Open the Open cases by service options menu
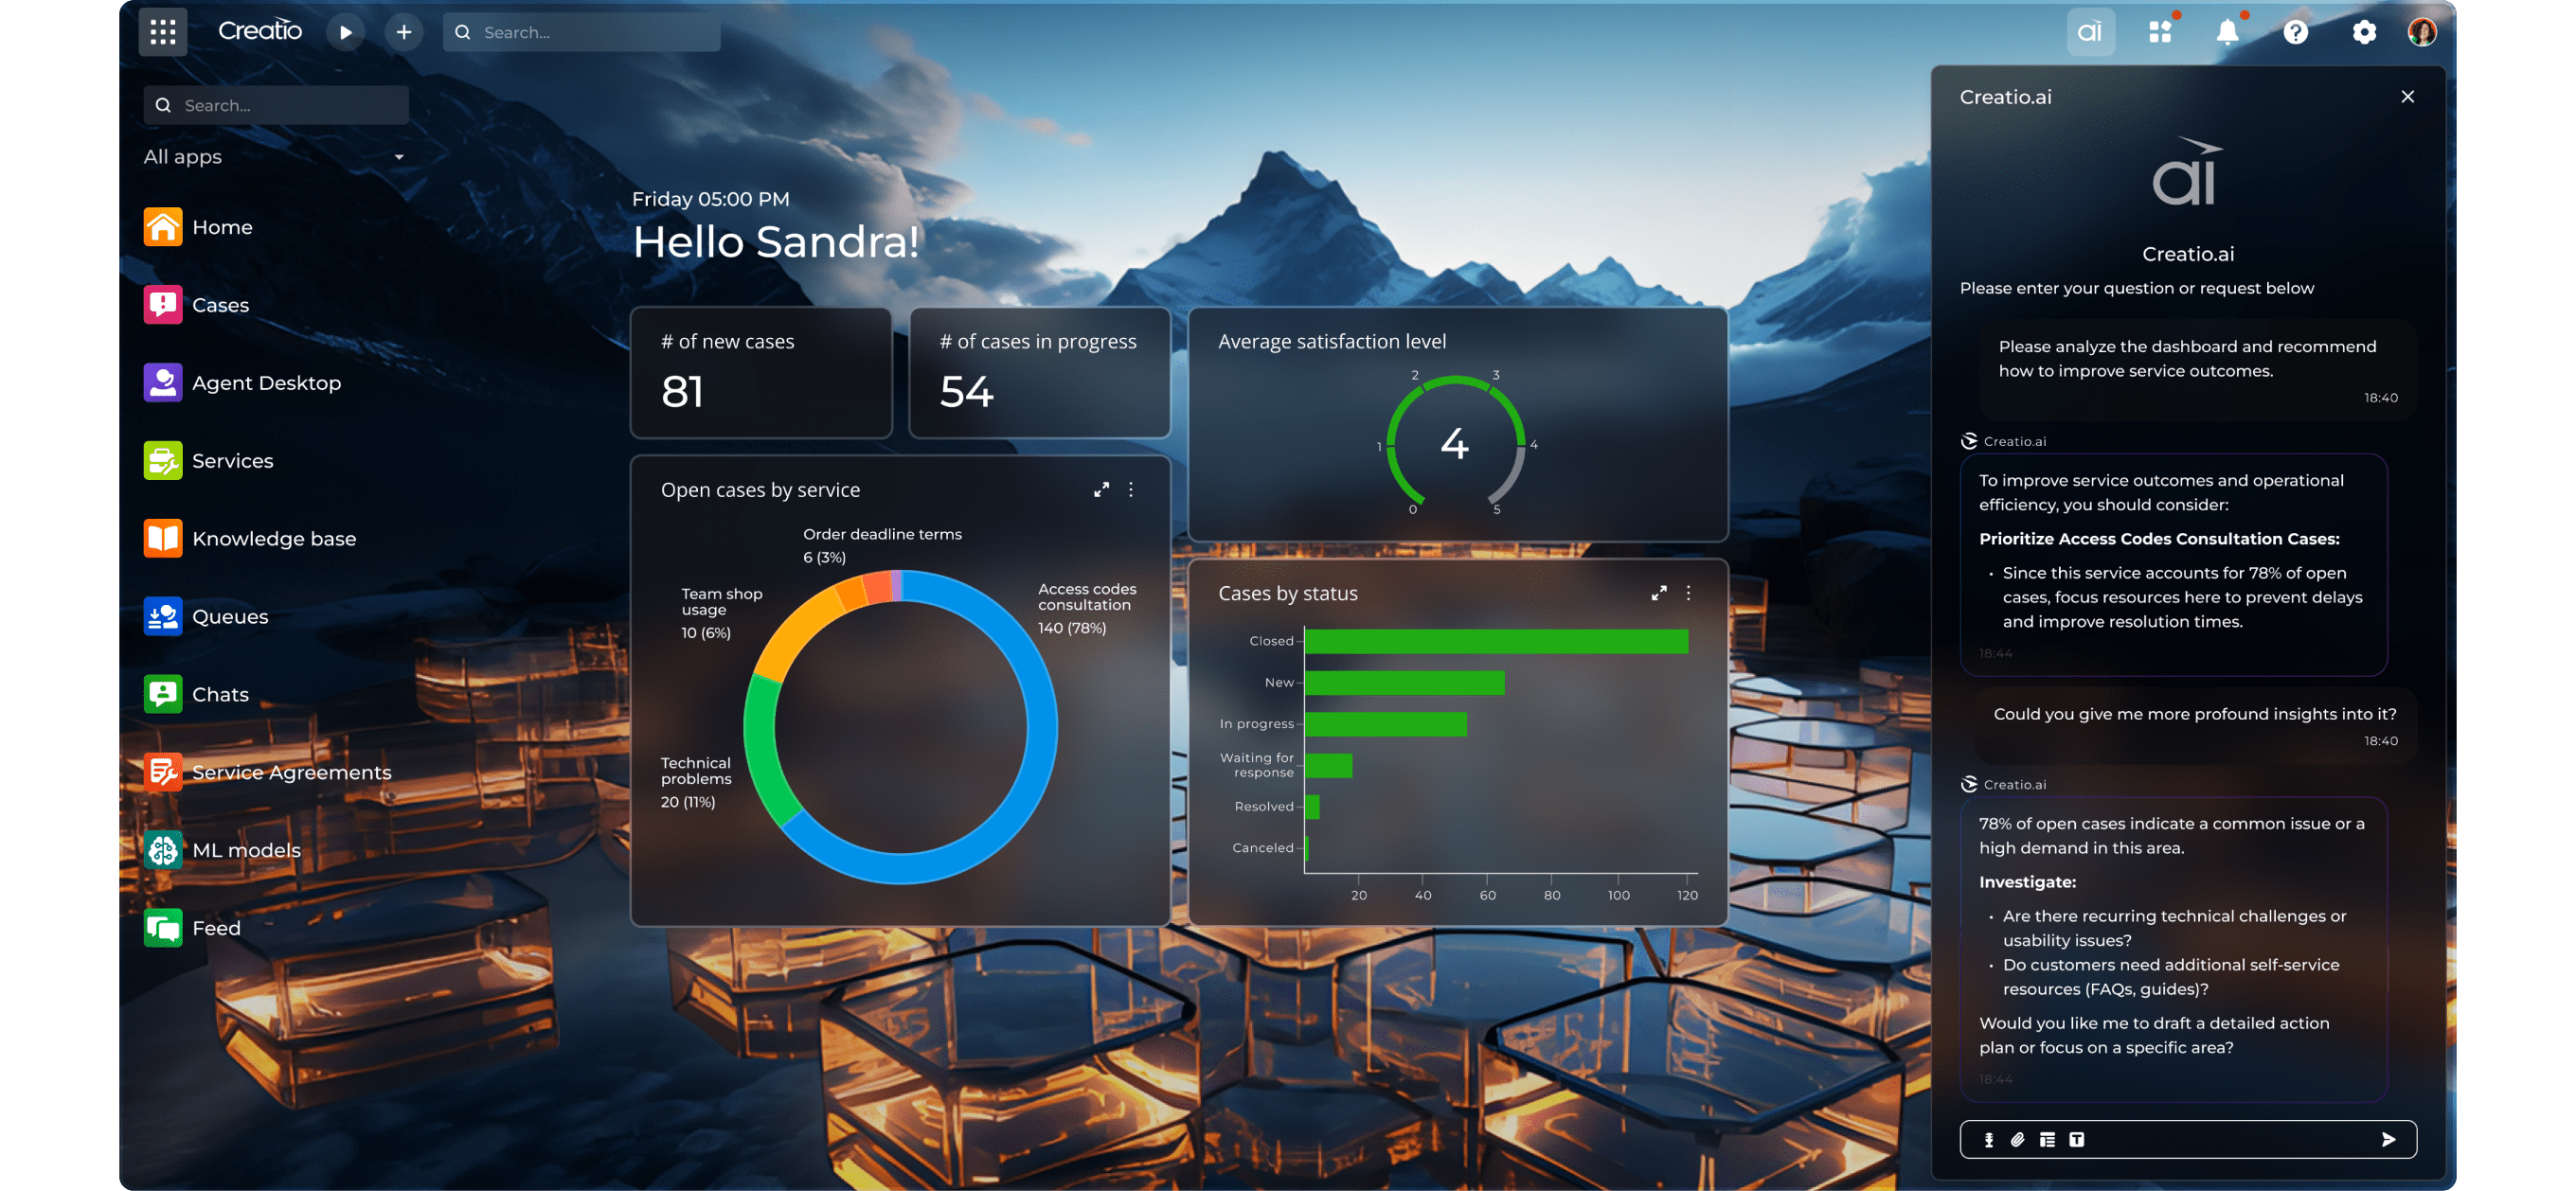This screenshot has width=2576, height=1191. point(1131,490)
